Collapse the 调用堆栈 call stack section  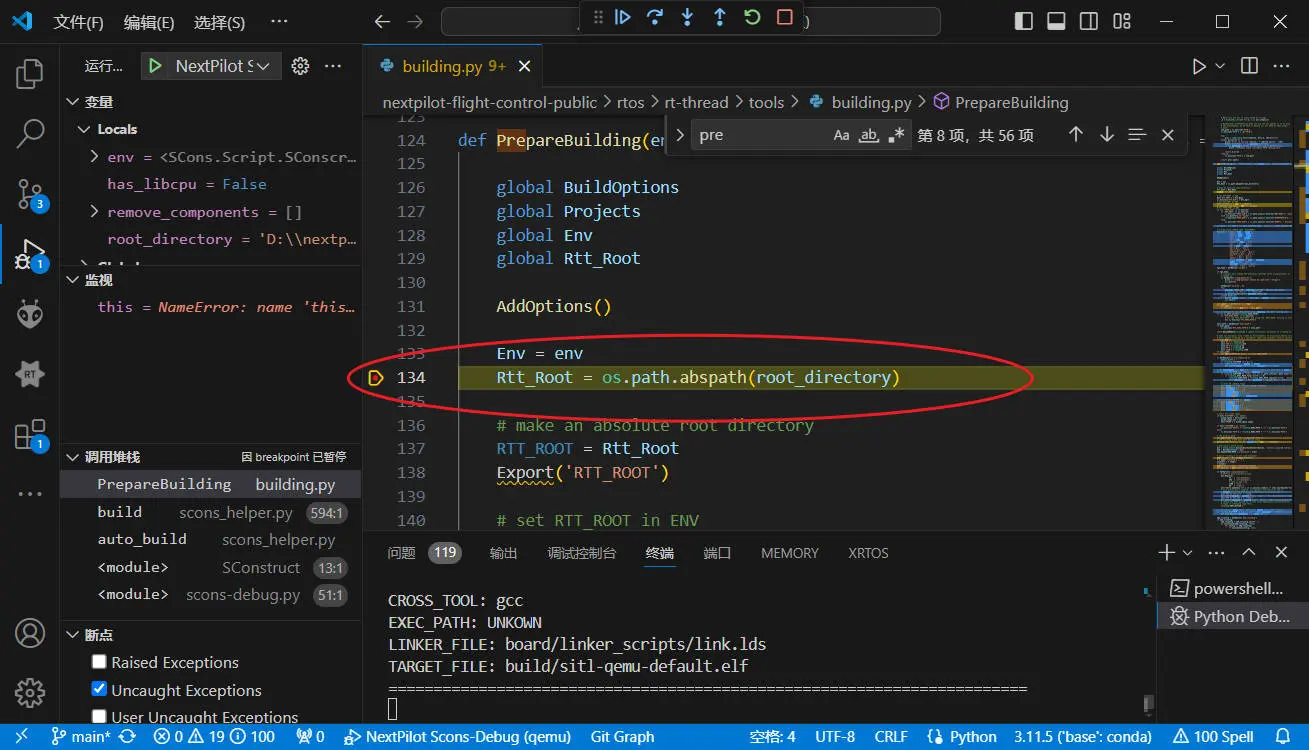coord(72,457)
